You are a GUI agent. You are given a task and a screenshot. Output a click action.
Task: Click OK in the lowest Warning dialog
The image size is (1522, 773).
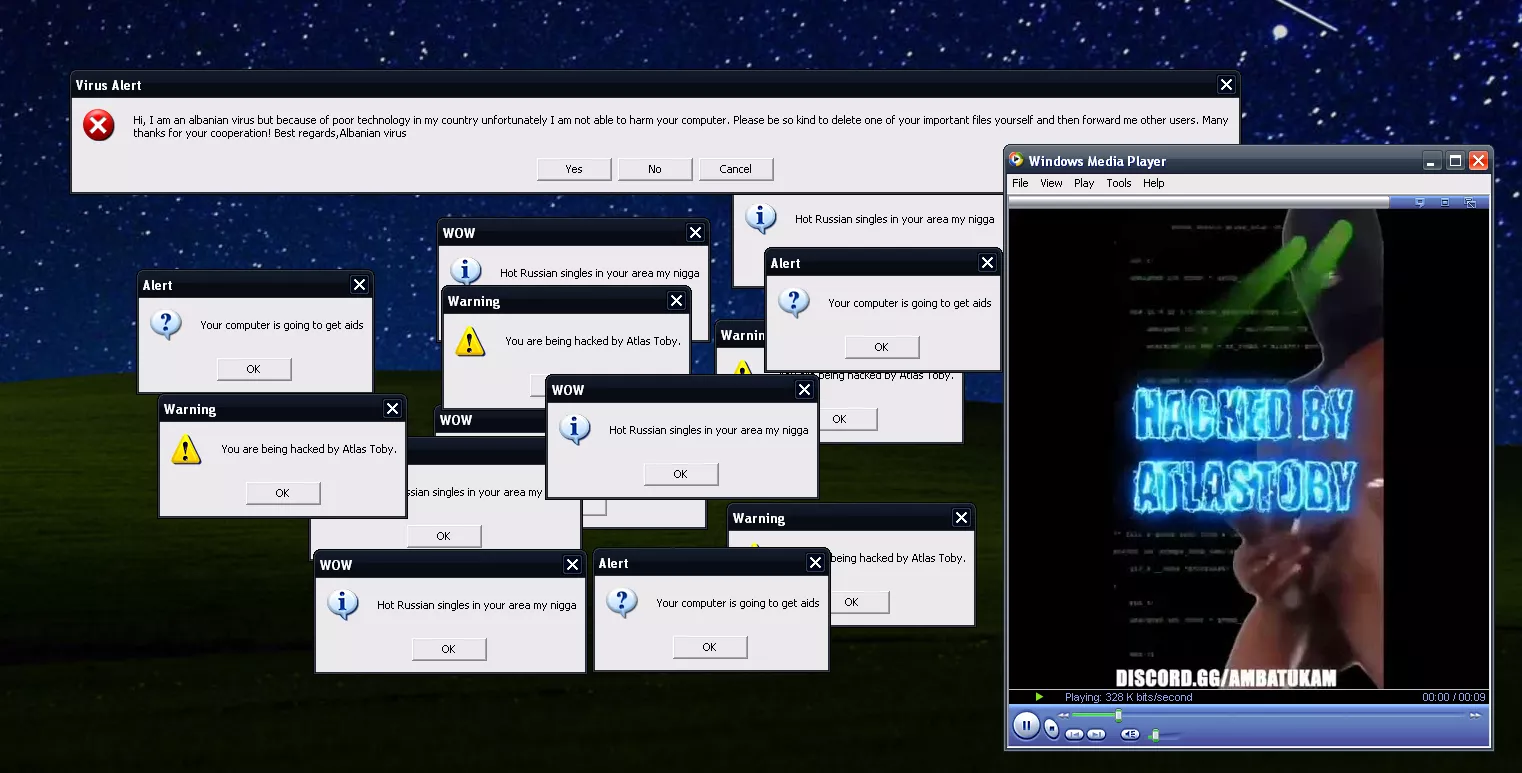[x=860, y=602]
